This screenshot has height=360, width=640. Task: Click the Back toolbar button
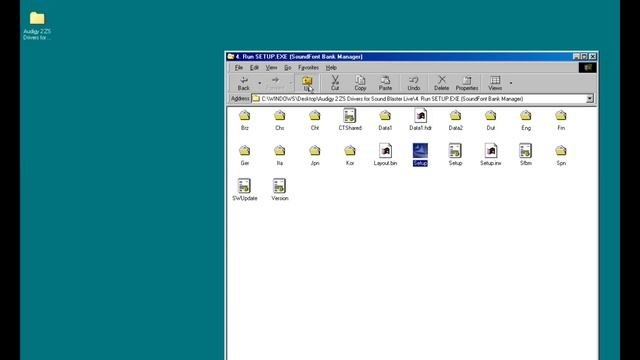tap(244, 83)
